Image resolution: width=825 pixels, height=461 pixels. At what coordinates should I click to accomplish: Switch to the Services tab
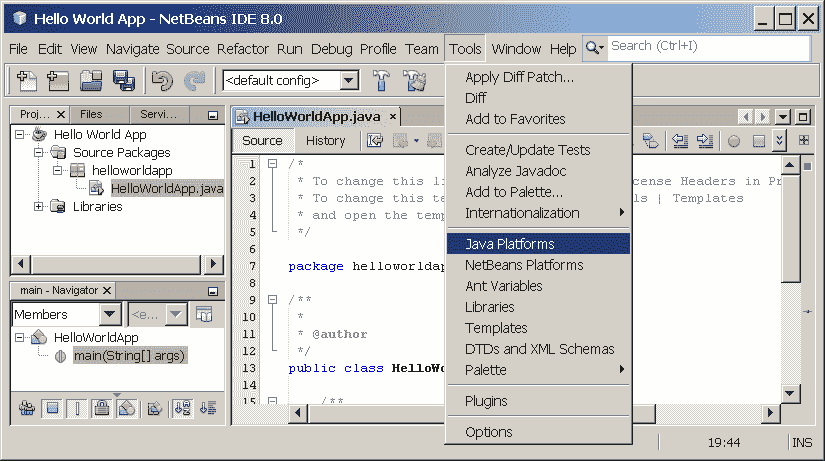pos(158,114)
